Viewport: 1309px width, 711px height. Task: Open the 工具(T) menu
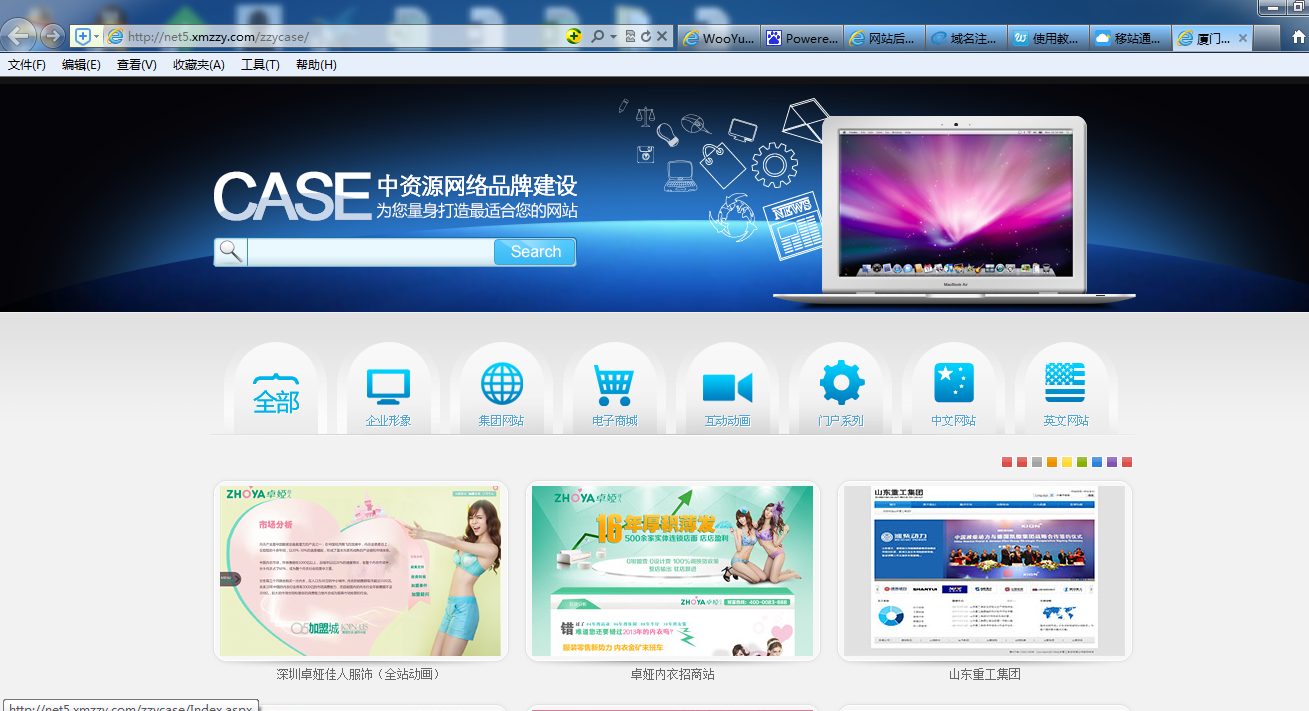[260, 65]
